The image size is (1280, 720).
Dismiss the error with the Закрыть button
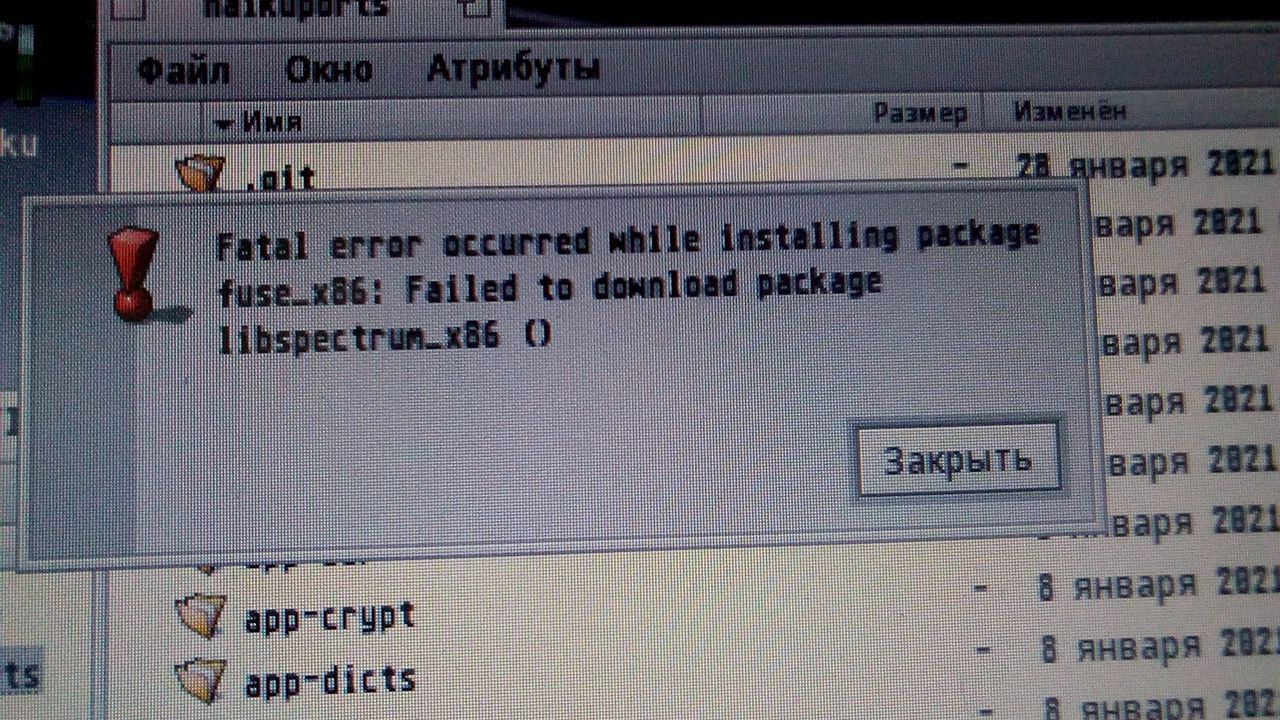coord(958,459)
